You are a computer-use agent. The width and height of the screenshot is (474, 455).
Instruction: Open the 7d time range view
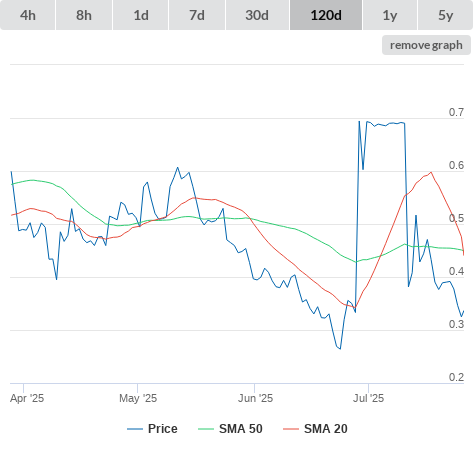pyautogui.click(x=197, y=15)
